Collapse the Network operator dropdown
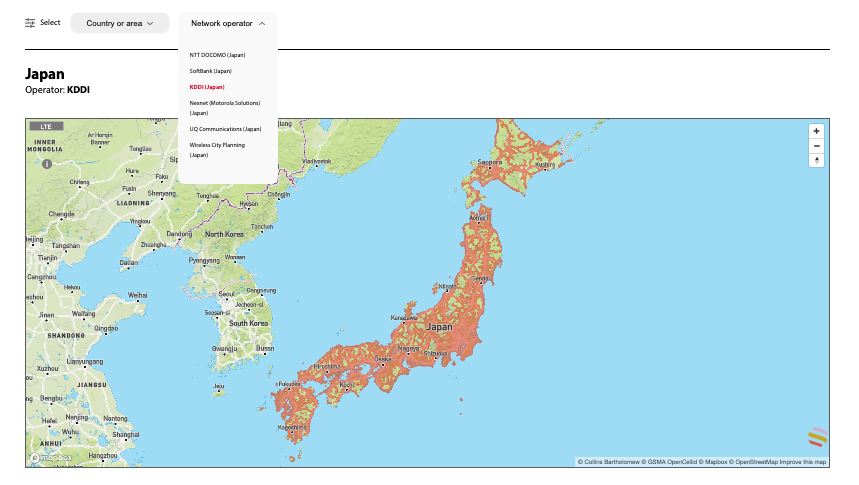This screenshot has height=485, width=859. point(228,23)
